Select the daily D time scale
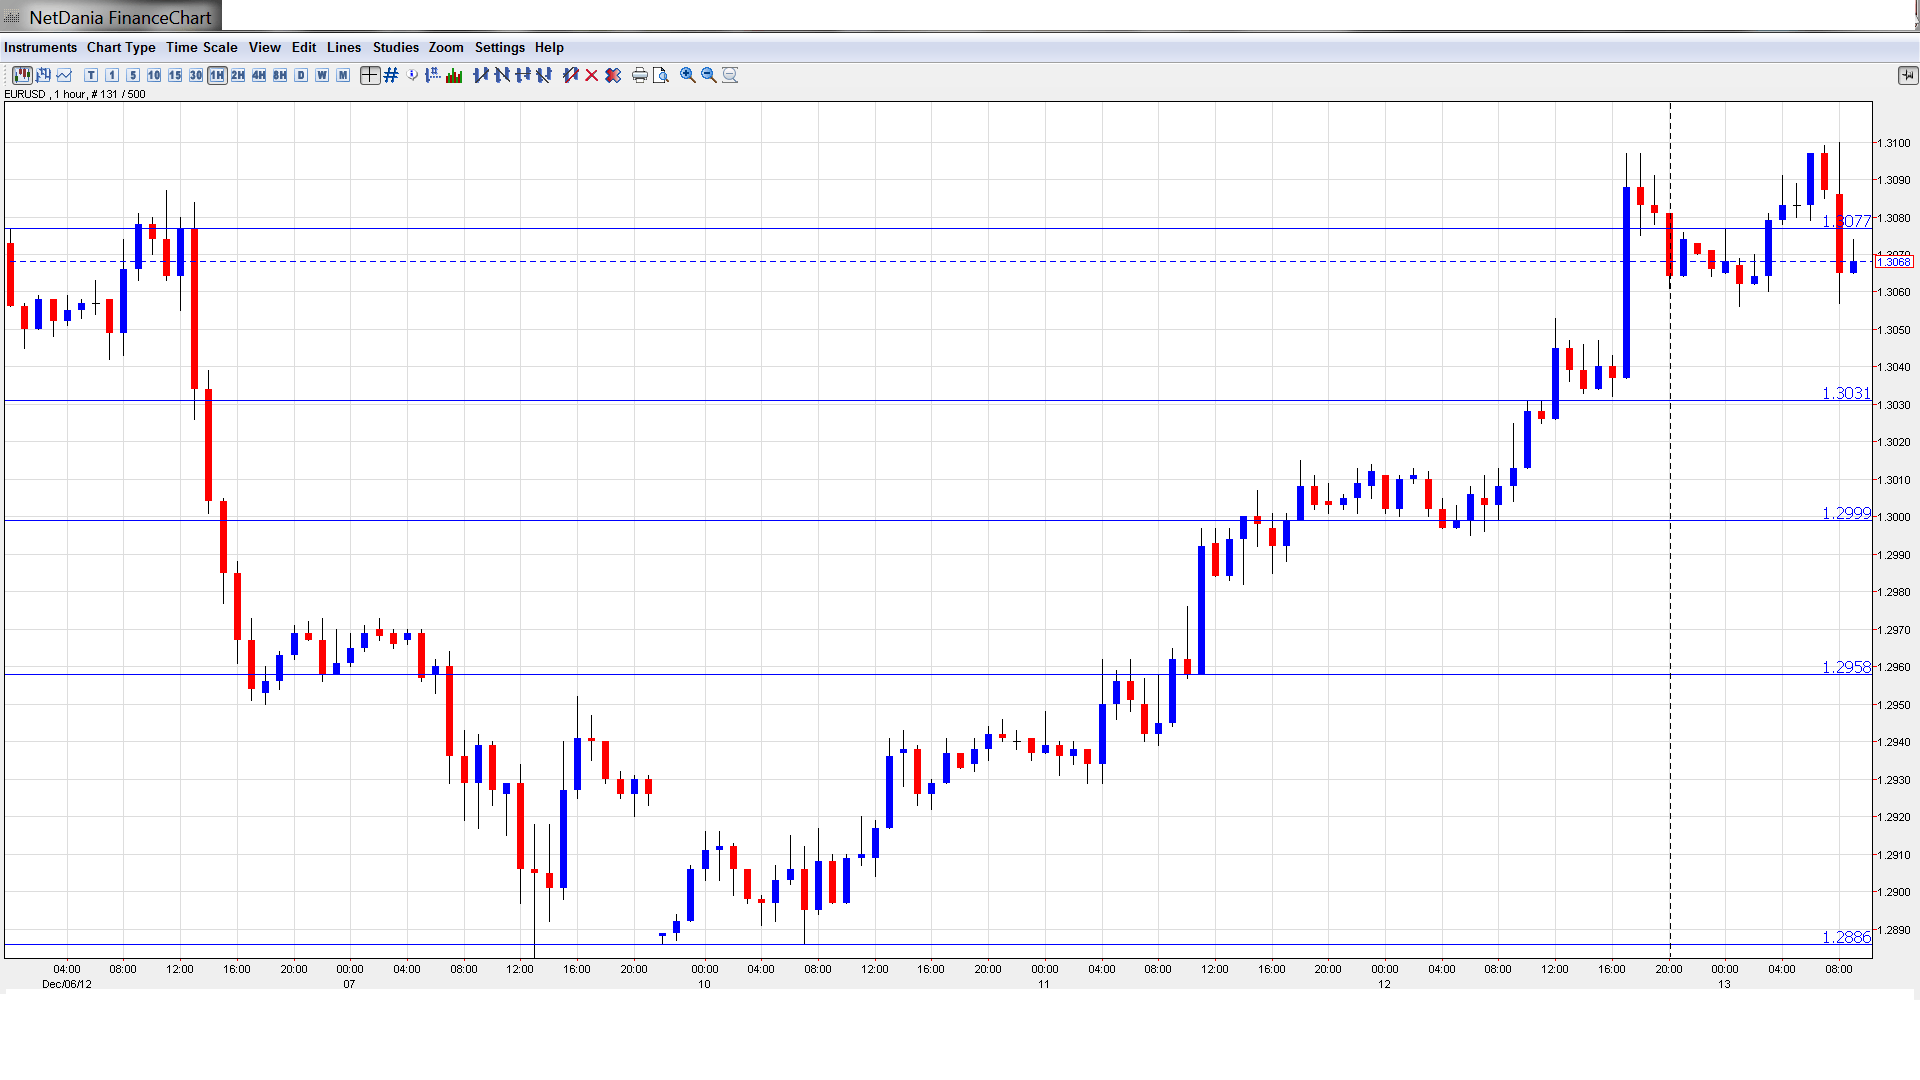 click(301, 75)
